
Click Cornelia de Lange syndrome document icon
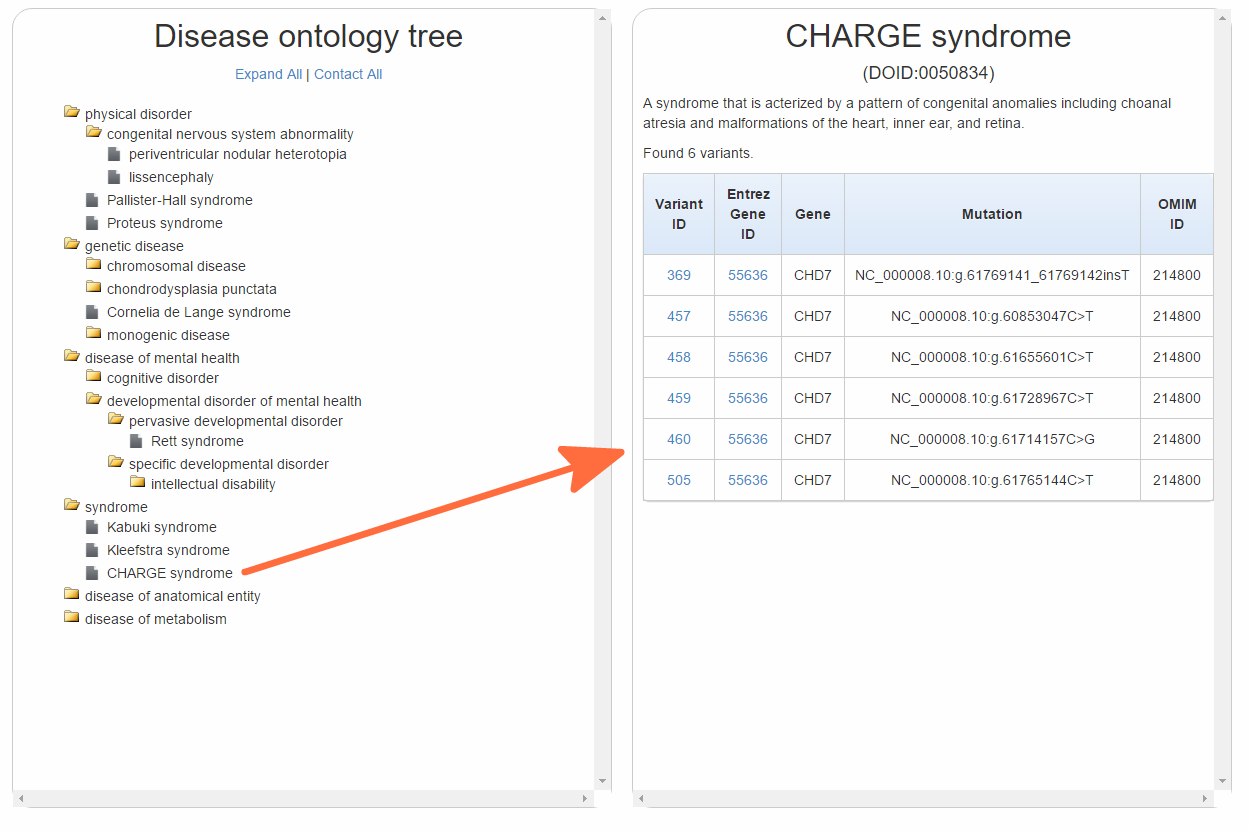[x=92, y=312]
